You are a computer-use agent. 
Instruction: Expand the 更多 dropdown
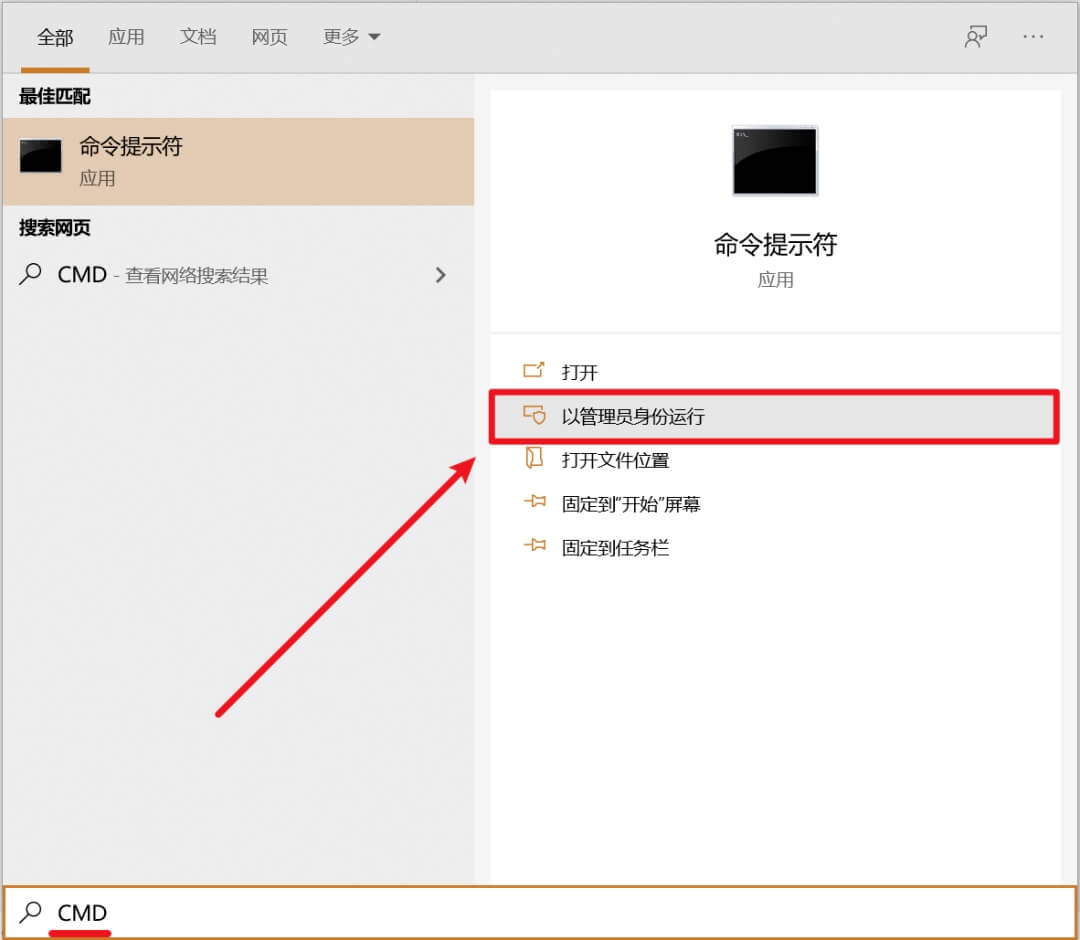(350, 36)
